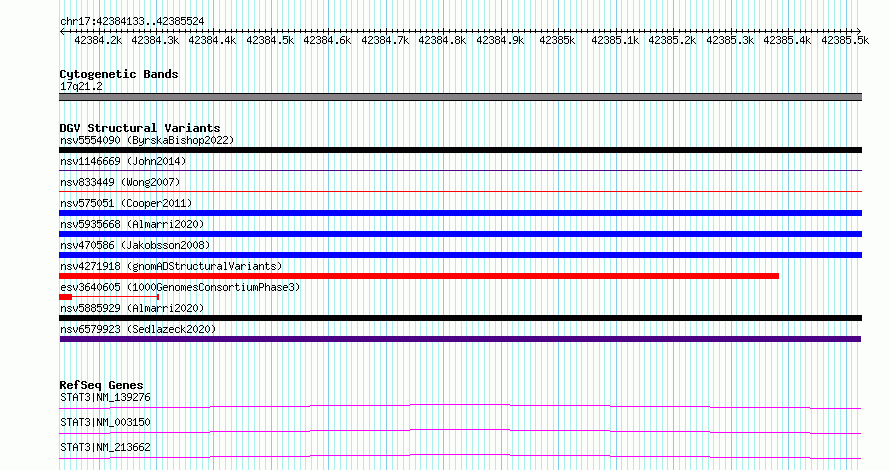Select the RefSeq Genes track title

click(x=101, y=385)
